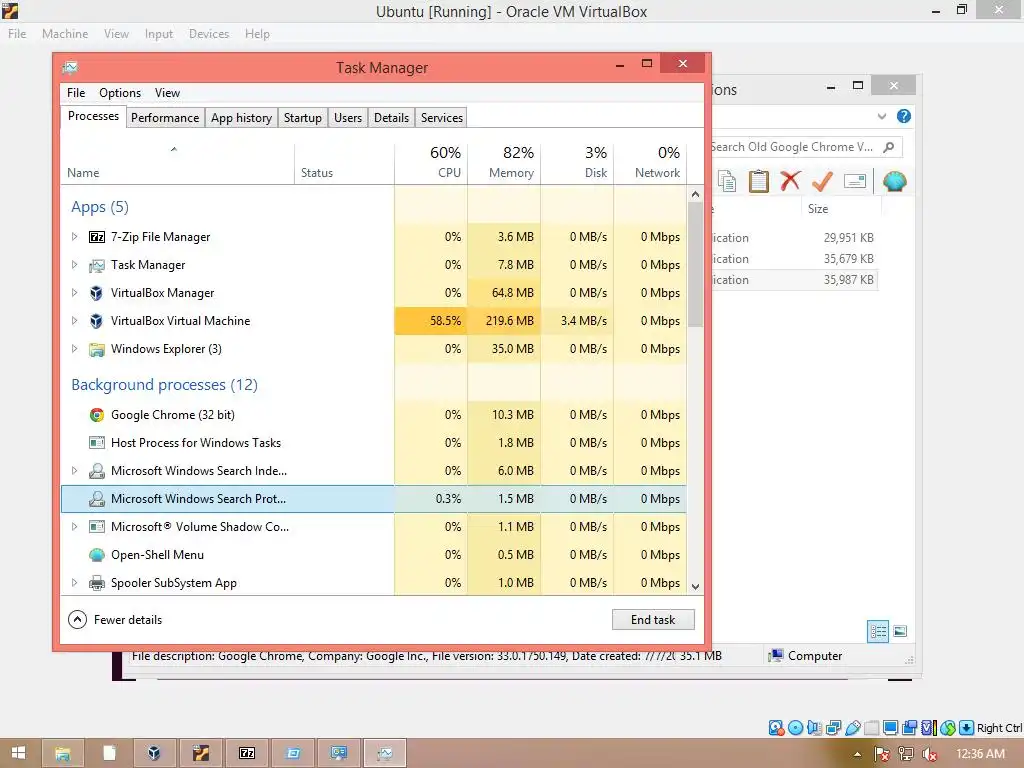Switch to the Users tab

coord(347,118)
